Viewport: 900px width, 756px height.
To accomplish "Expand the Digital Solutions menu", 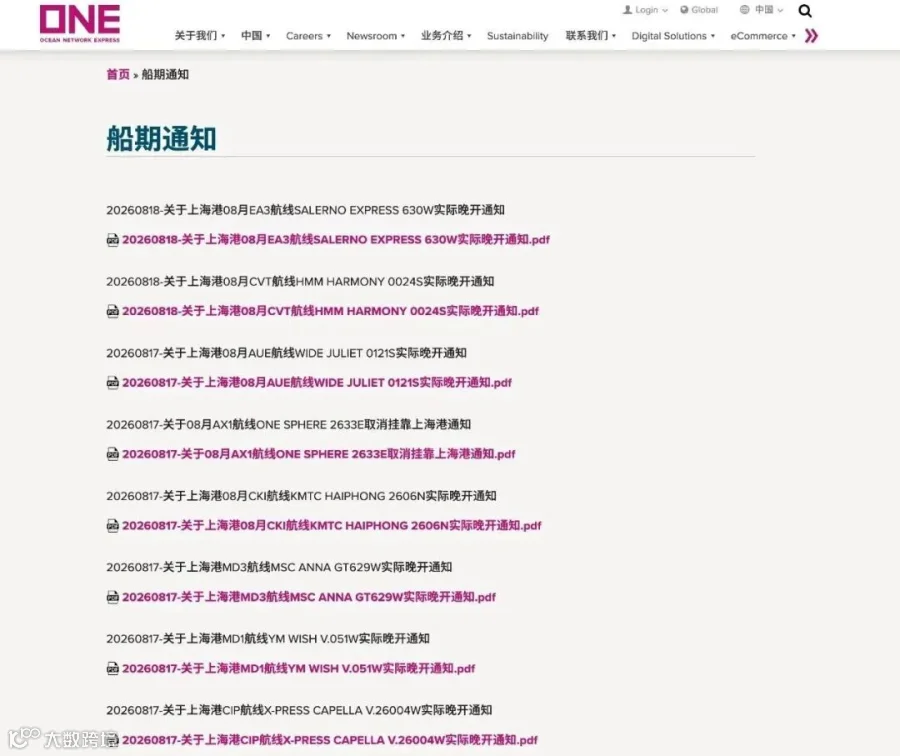I will (x=673, y=36).
